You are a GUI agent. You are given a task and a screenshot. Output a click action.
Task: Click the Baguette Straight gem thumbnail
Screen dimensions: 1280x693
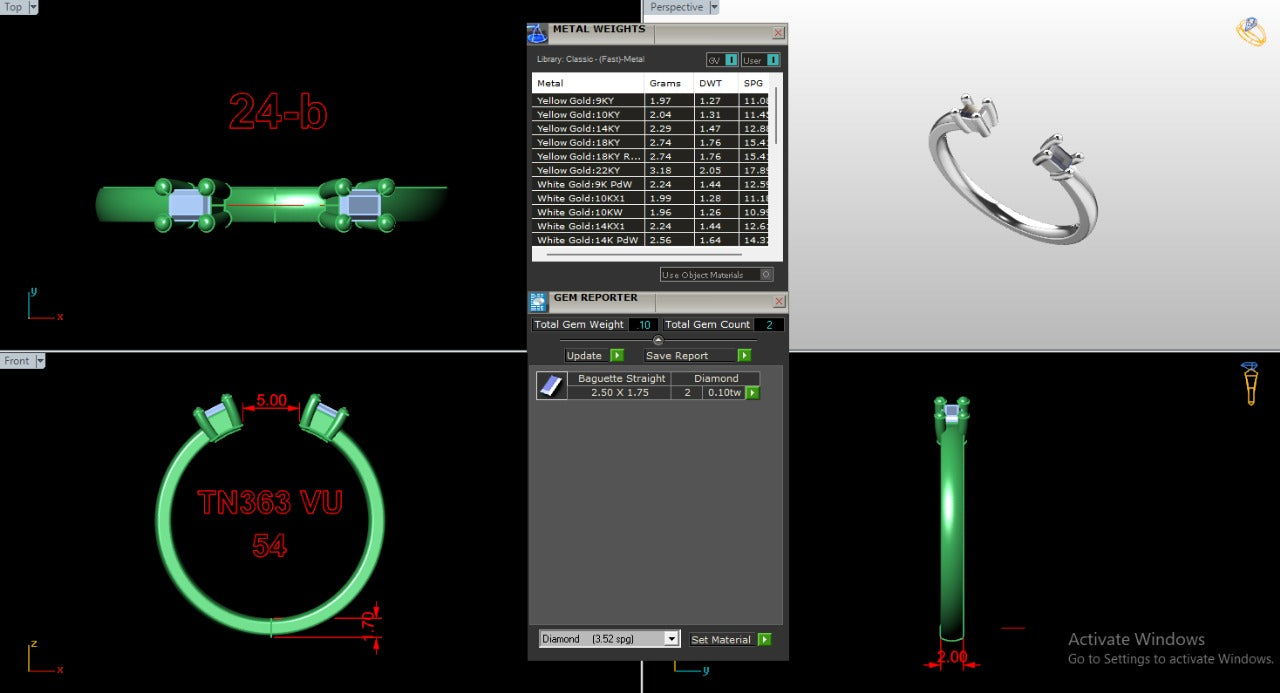pos(552,386)
